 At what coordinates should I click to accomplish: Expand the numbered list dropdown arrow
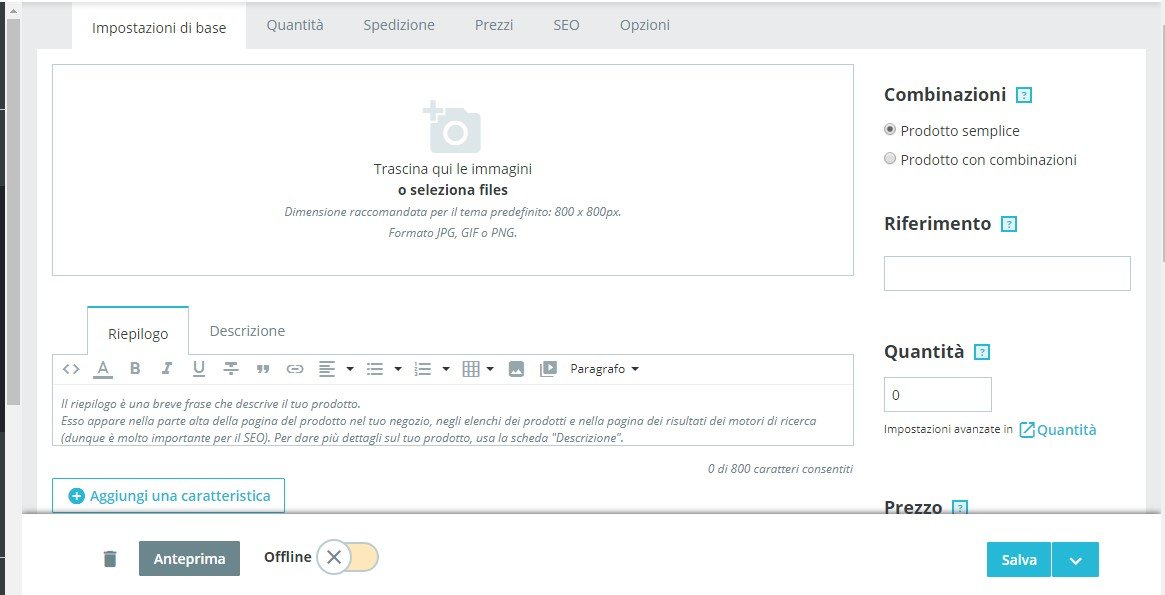(446, 369)
